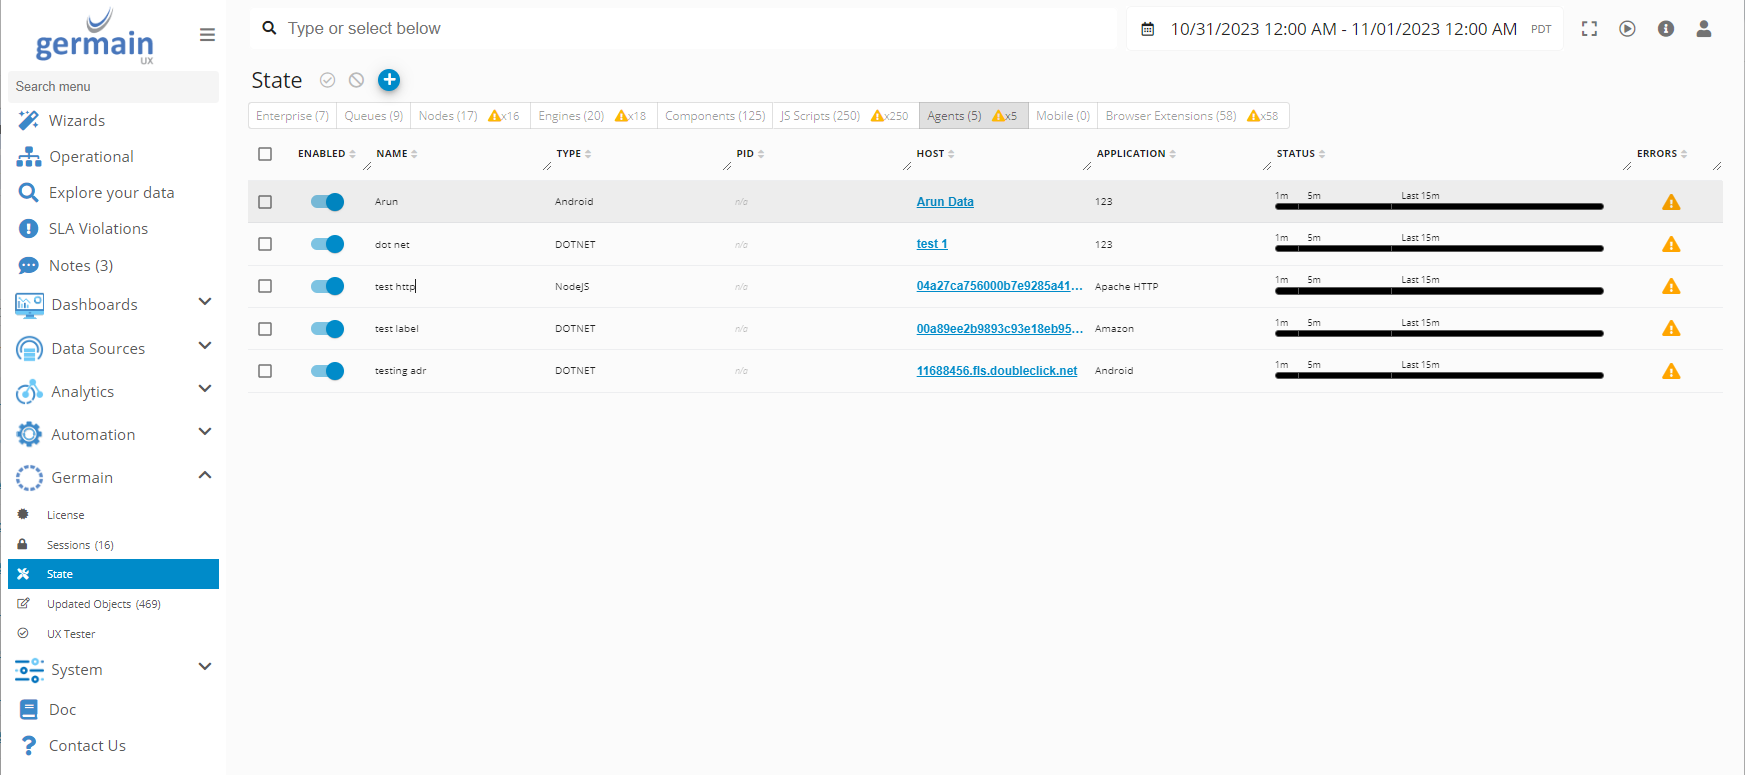Open the calendar date picker icon

point(1148,29)
